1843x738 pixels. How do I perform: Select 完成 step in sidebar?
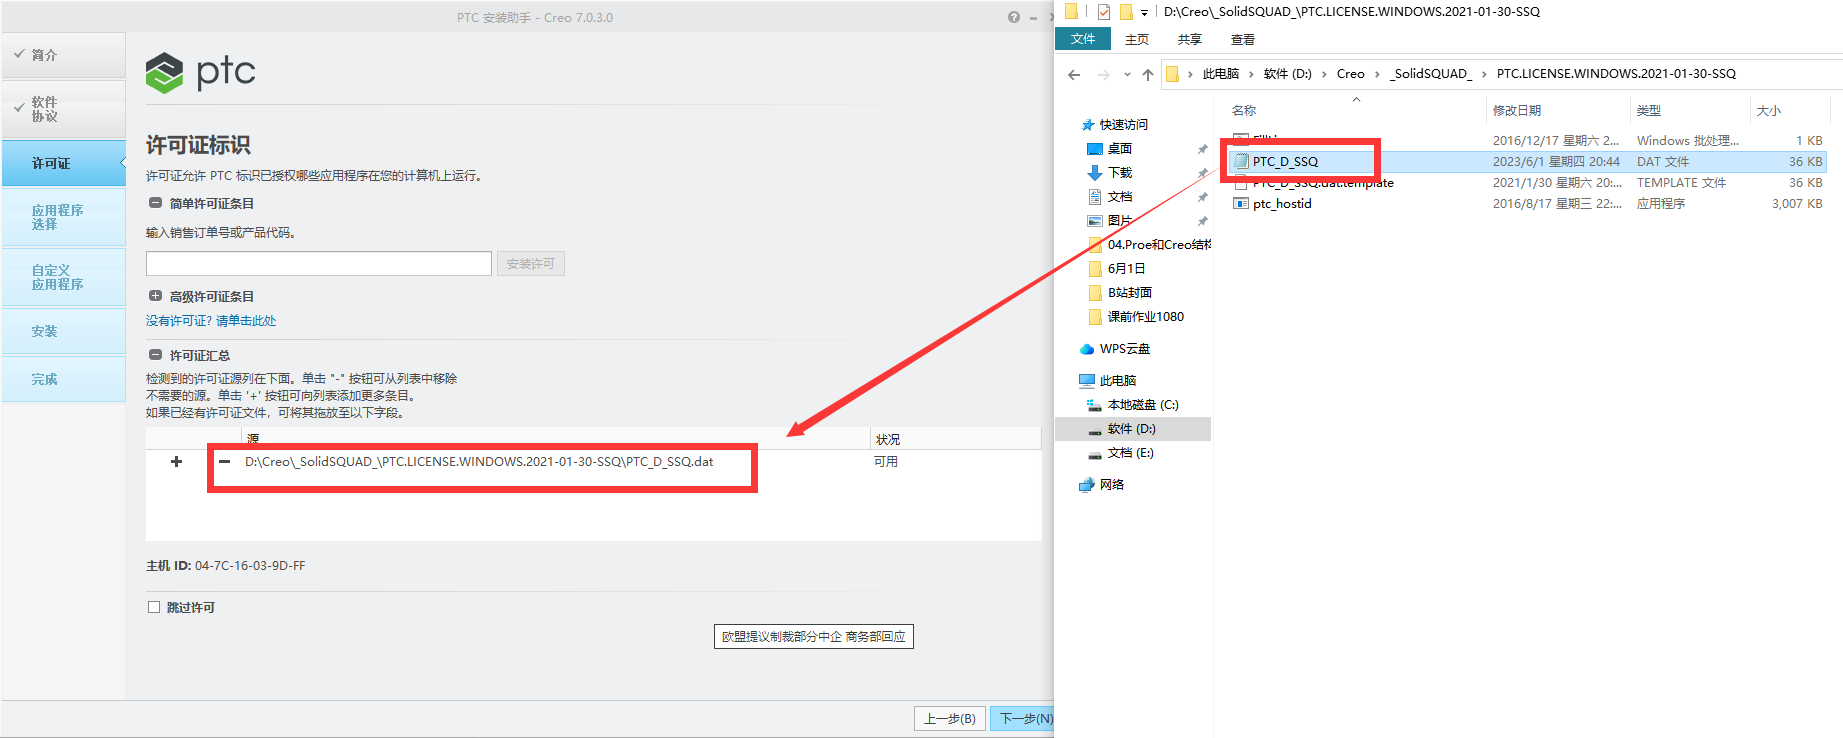click(x=63, y=379)
